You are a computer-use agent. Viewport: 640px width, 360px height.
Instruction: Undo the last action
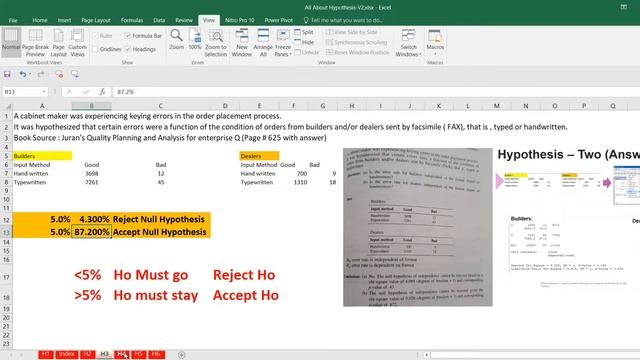coord(22,74)
